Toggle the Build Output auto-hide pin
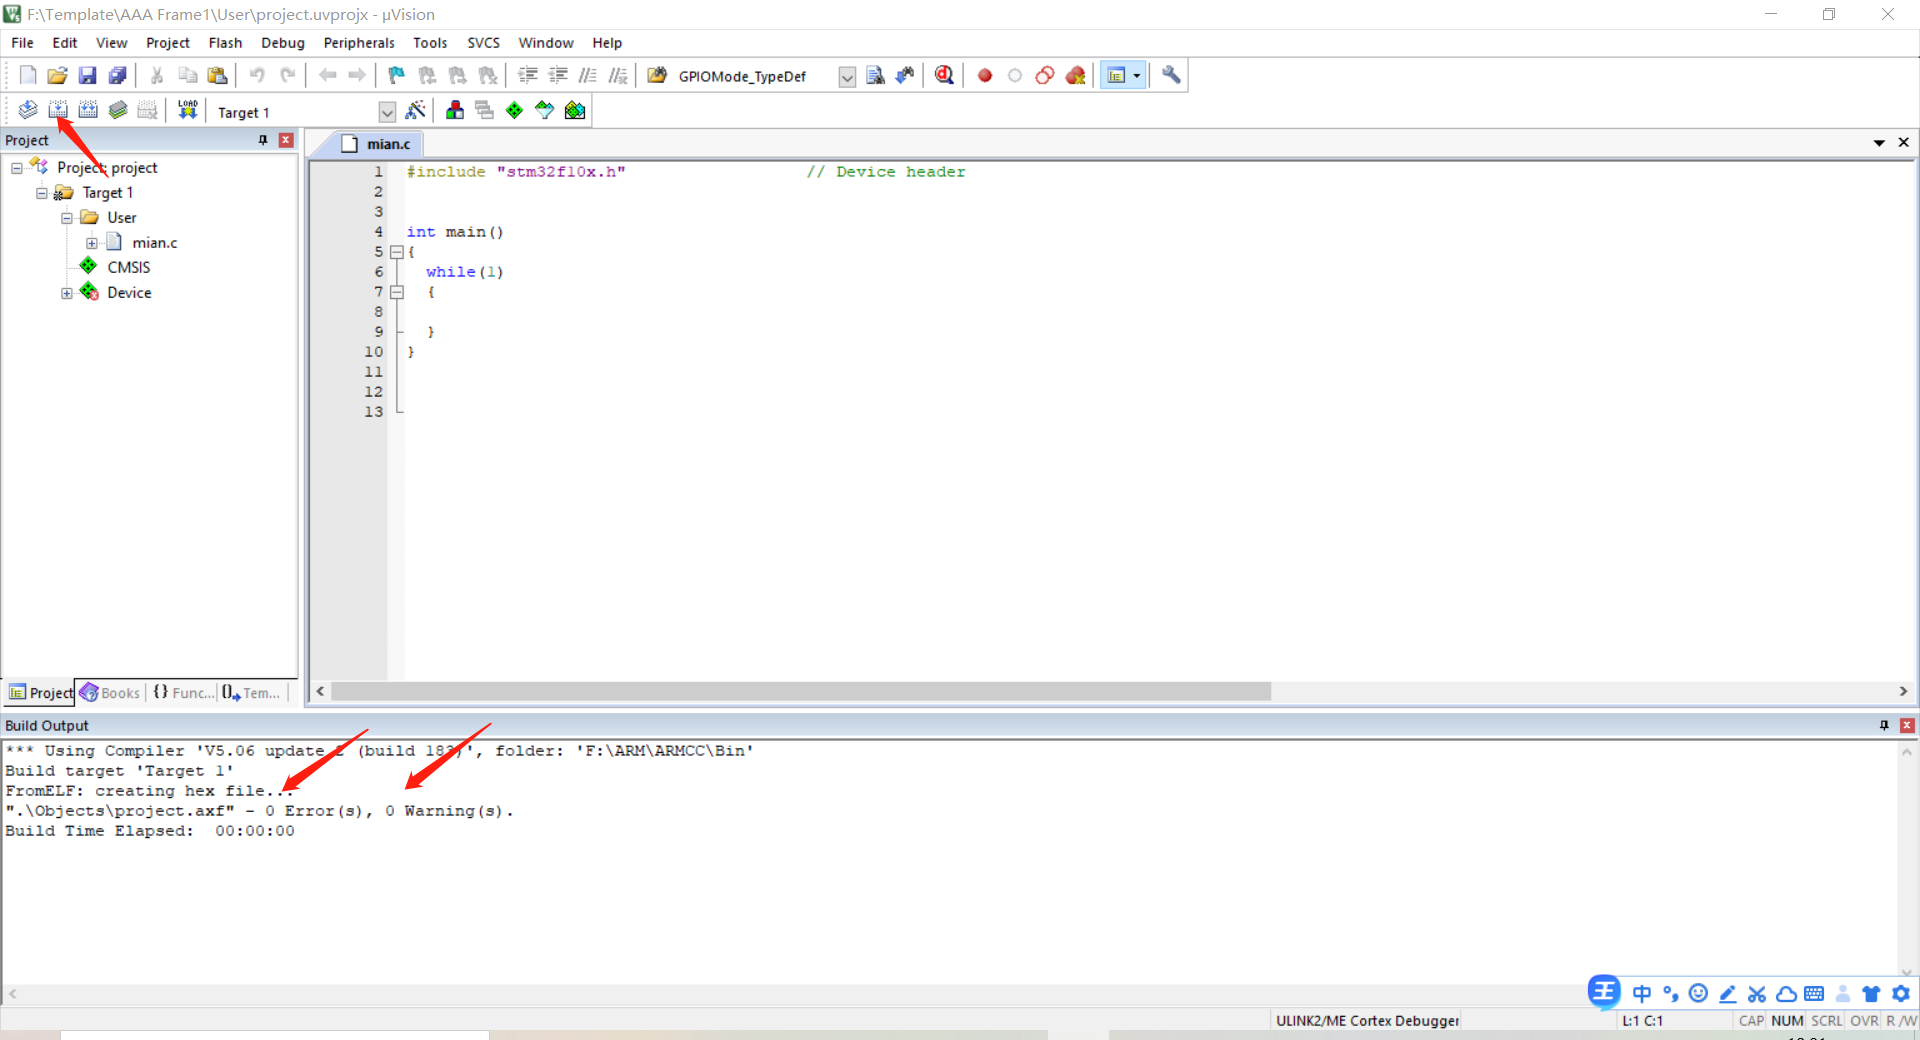 click(x=1884, y=725)
